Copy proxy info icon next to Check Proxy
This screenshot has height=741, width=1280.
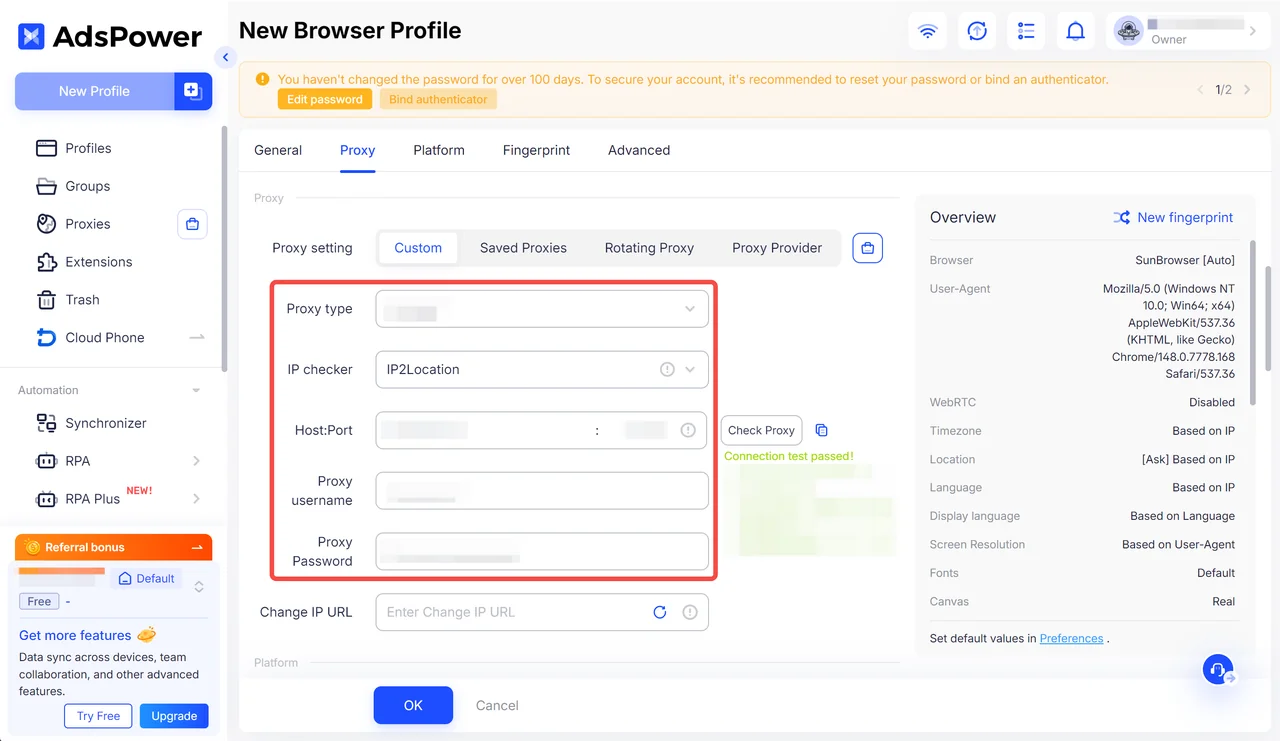[x=821, y=430]
